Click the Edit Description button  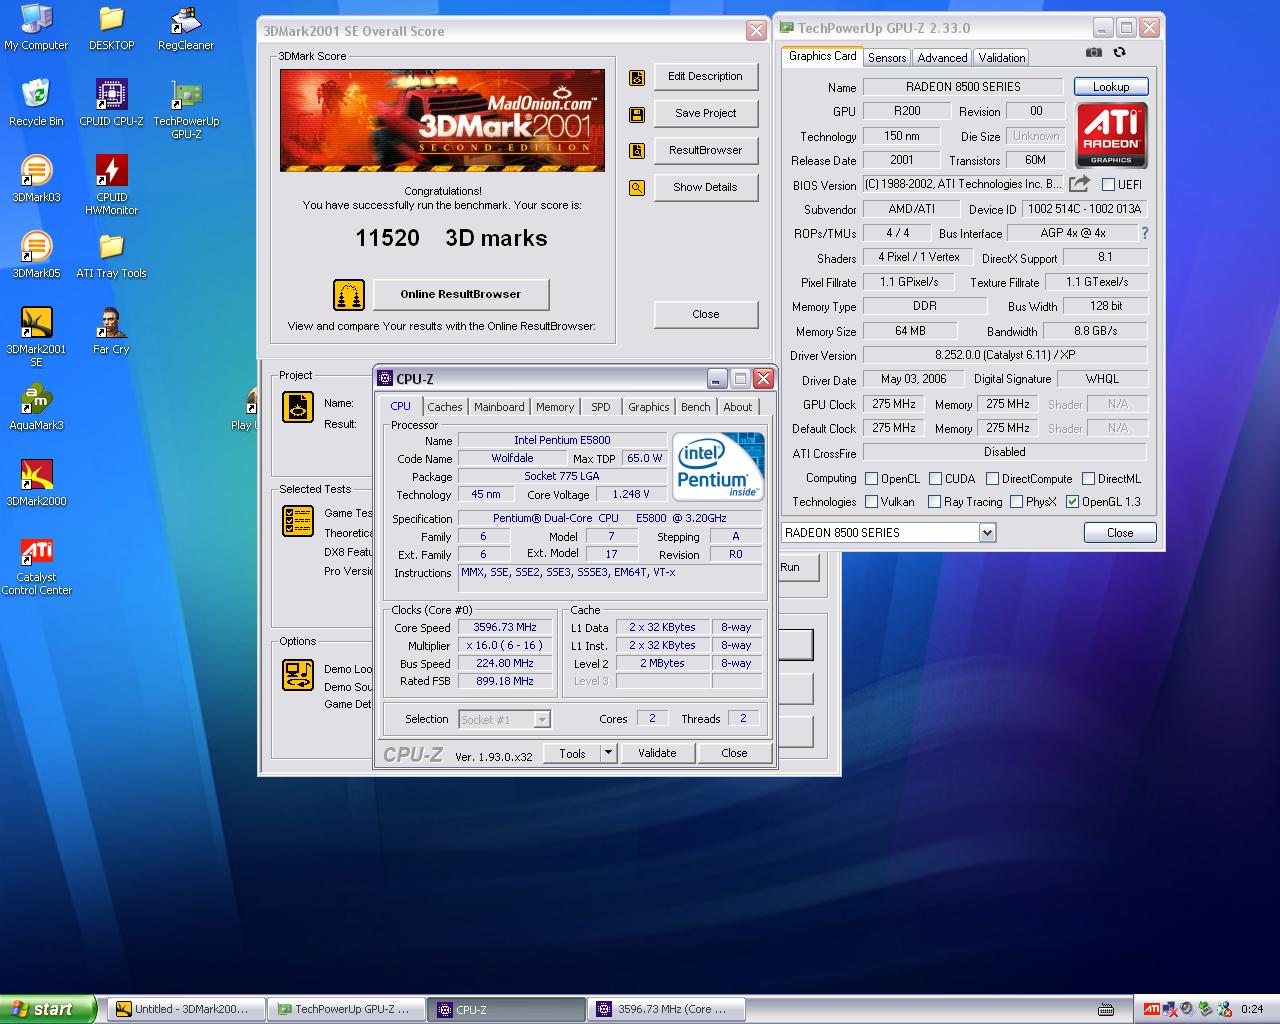pyautogui.click(x=705, y=76)
